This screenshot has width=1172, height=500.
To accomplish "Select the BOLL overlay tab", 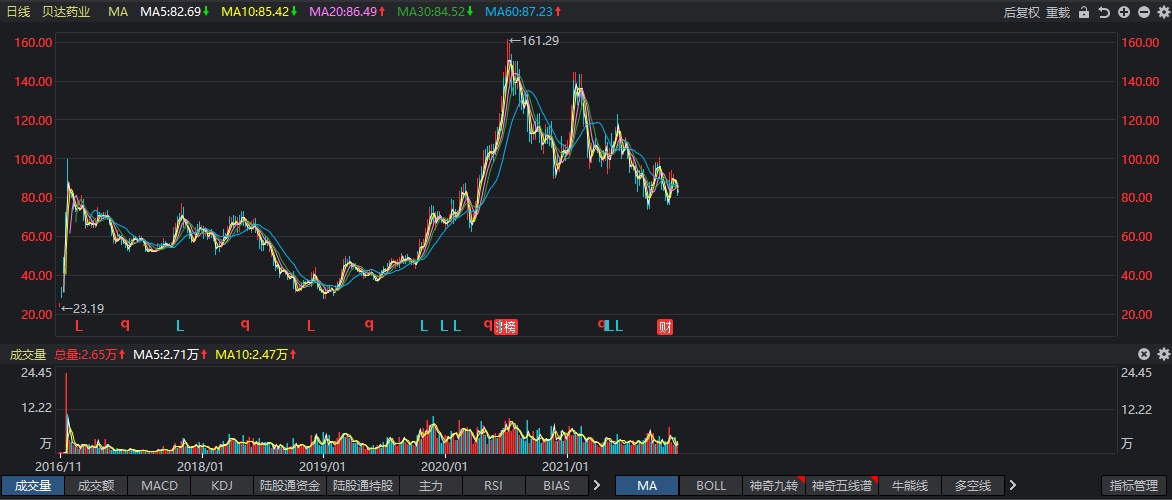I will (x=711, y=485).
